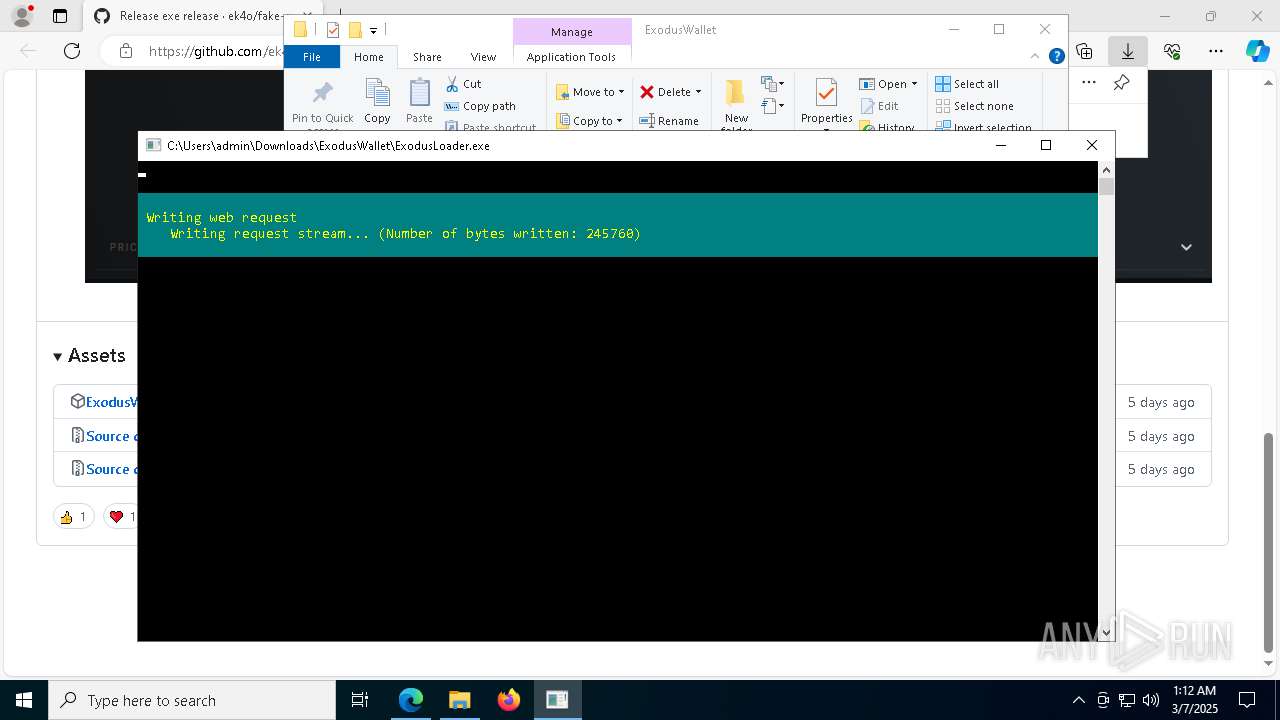Open Task View on the taskbar

coord(360,700)
